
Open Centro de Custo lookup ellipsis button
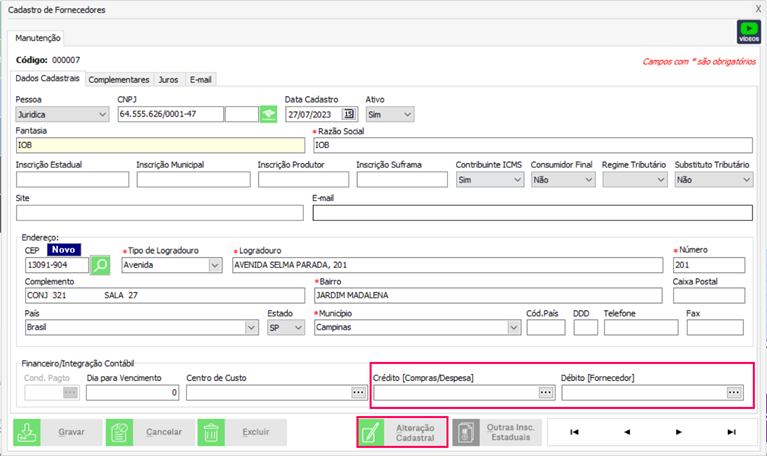click(350, 393)
